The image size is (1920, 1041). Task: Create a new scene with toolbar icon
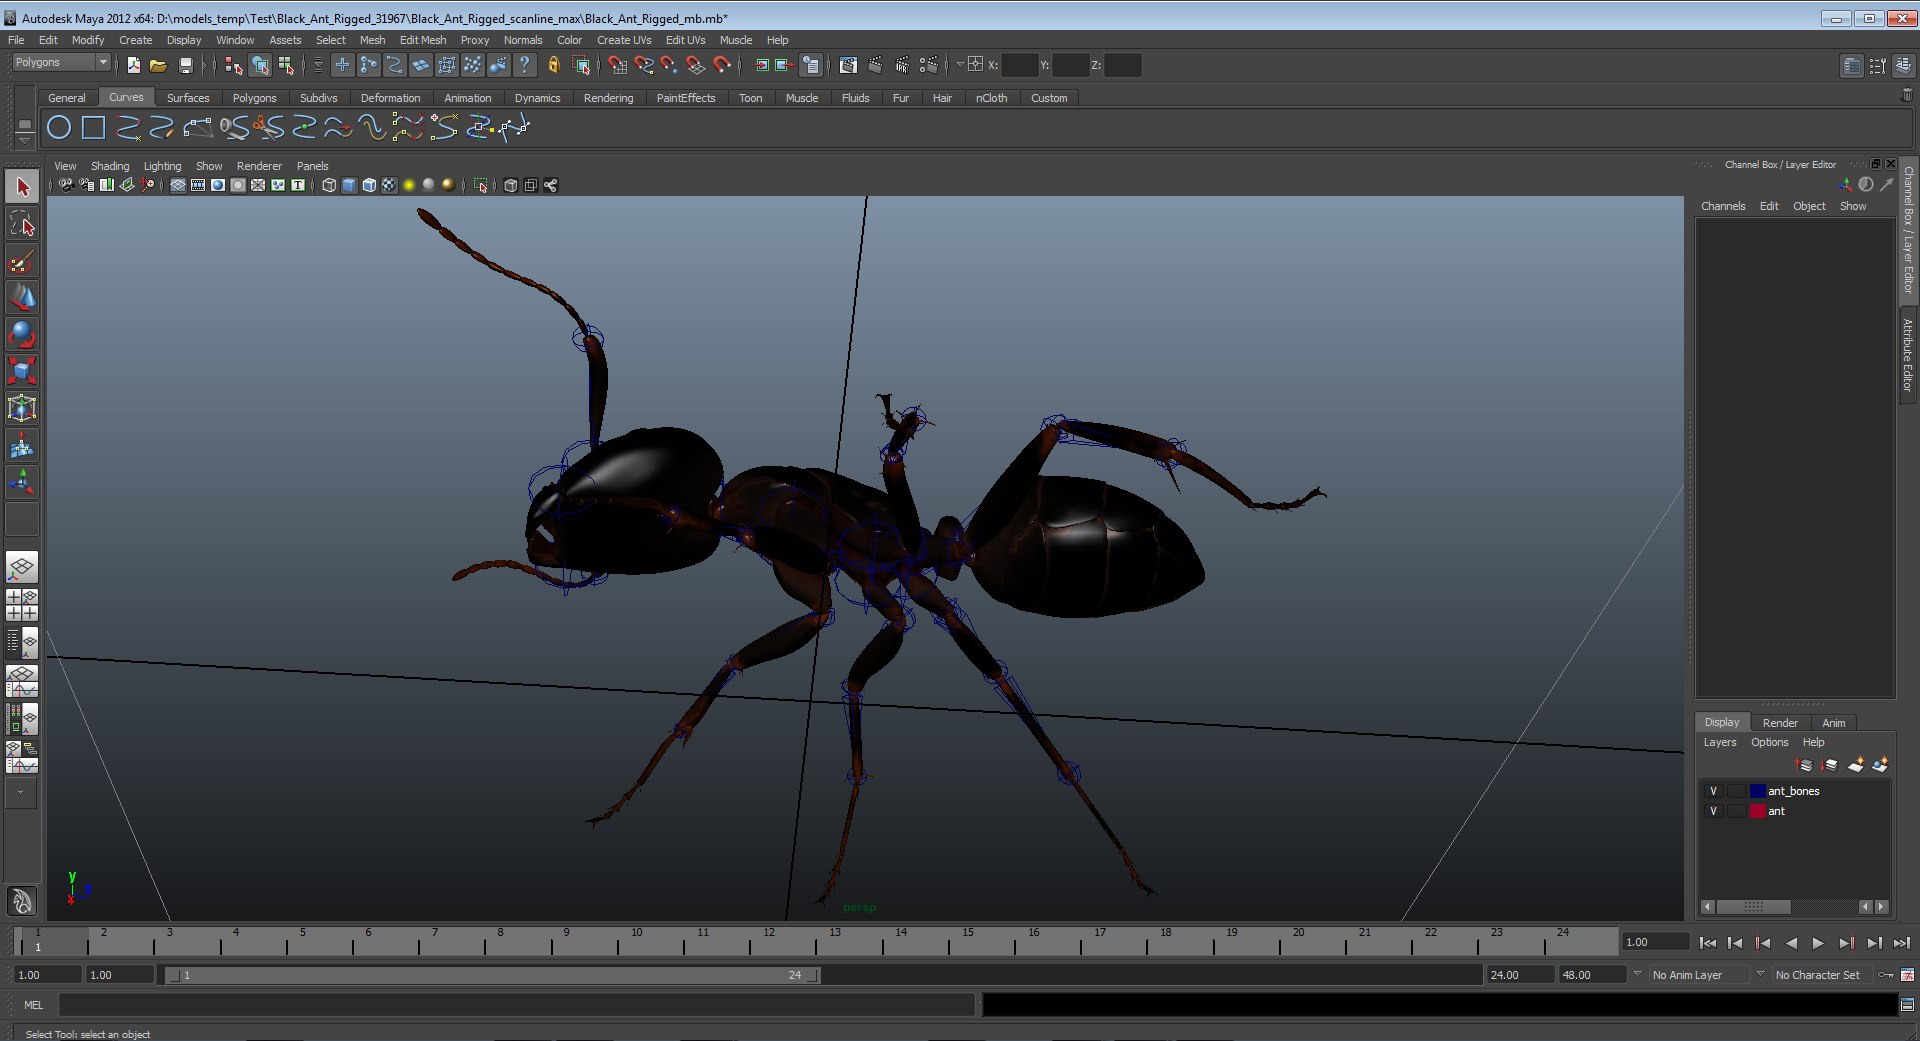click(134, 65)
